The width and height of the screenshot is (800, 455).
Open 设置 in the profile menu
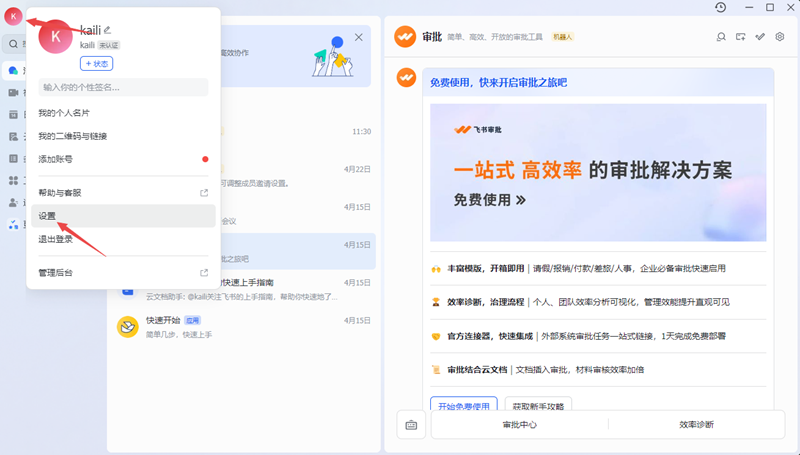123,216
